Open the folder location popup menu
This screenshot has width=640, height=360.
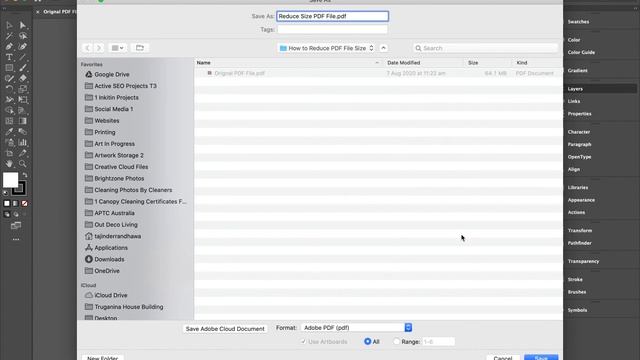click(326, 48)
